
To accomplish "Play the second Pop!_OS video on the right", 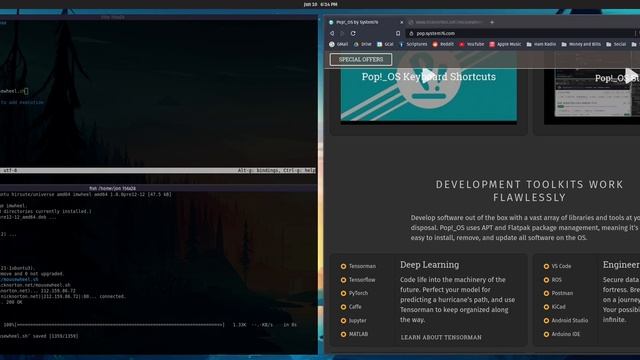I will tap(631, 76).
